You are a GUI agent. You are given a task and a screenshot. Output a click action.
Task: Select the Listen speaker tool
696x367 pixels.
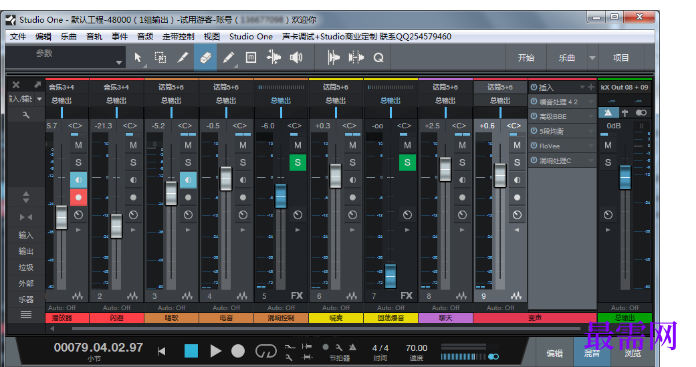click(296, 58)
